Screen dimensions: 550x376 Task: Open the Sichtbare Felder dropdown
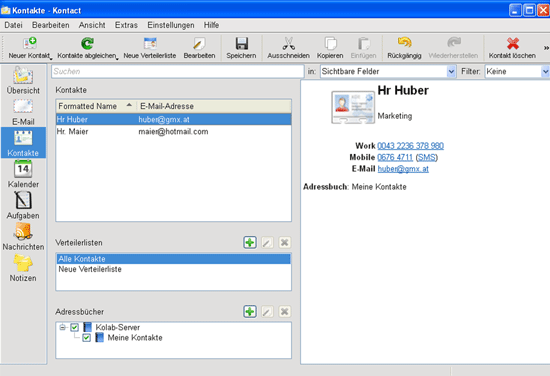coord(451,72)
